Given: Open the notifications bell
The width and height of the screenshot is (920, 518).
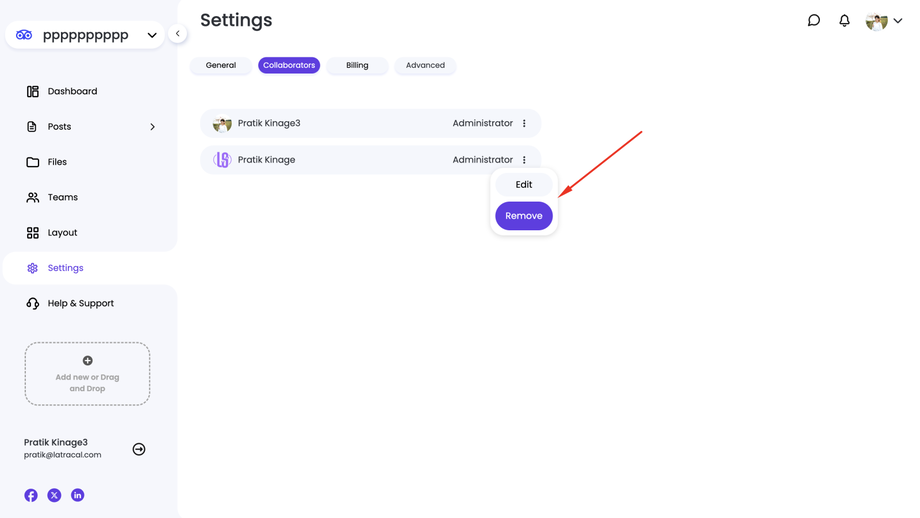Looking at the screenshot, I should (844, 20).
